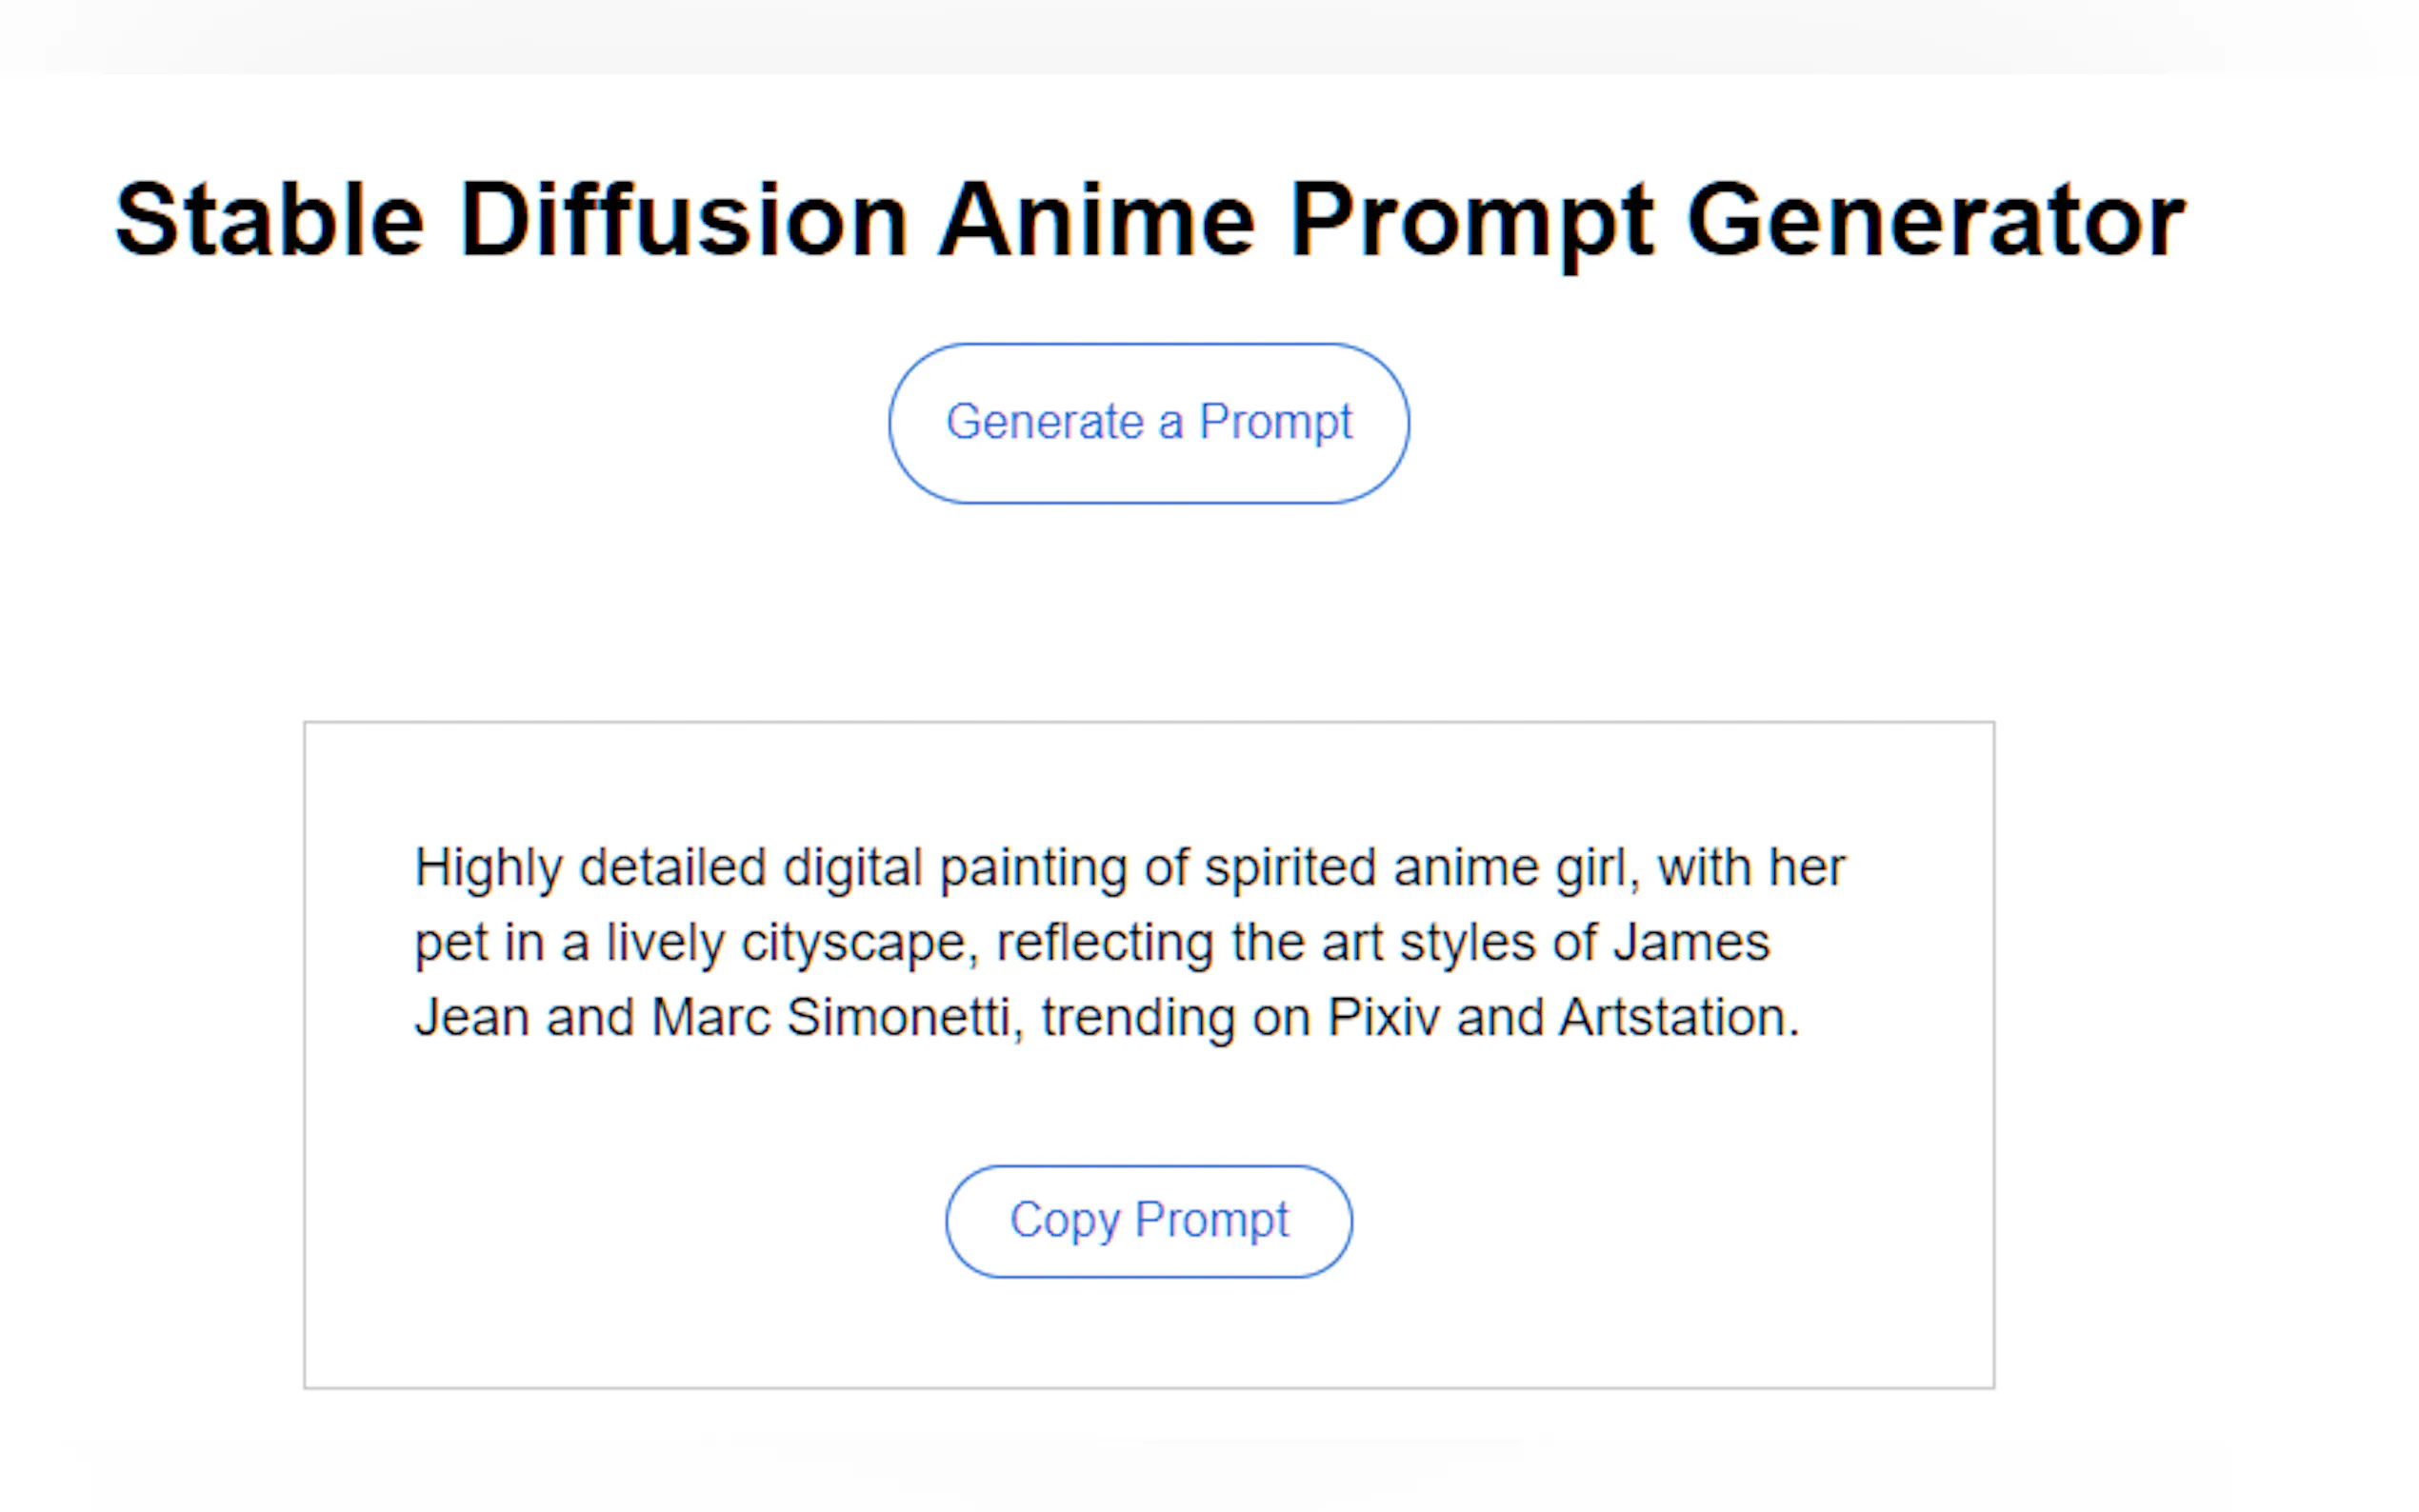2419x1512 pixels.
Task: Click the word 'detailed' in the prompt
Action: (672, 868)
